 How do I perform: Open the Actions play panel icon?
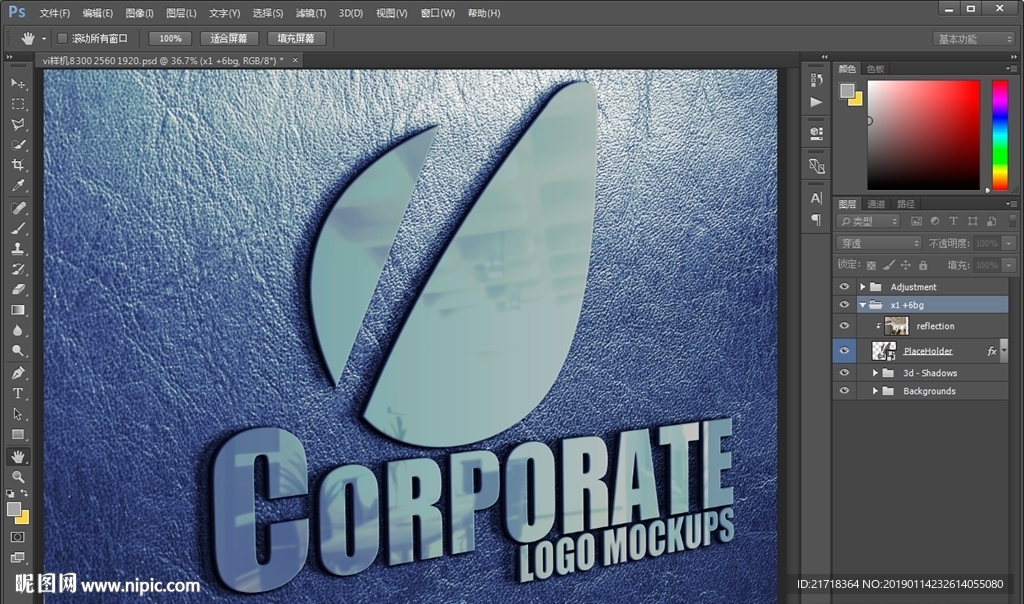pyautogui.click(x=816, y=102)
